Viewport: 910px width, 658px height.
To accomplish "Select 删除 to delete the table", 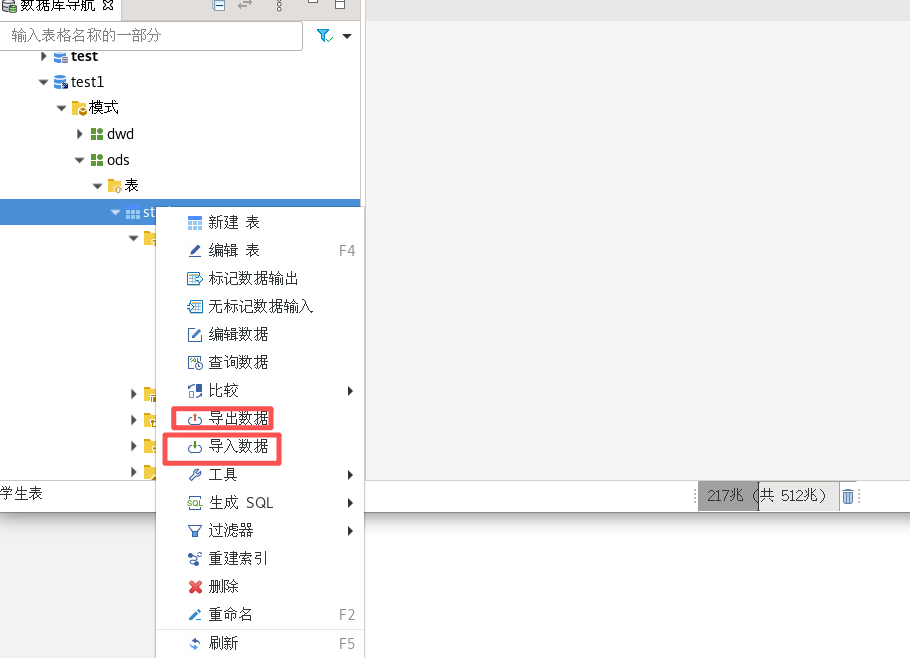I will pyautogui.click(x=223, y=586).
